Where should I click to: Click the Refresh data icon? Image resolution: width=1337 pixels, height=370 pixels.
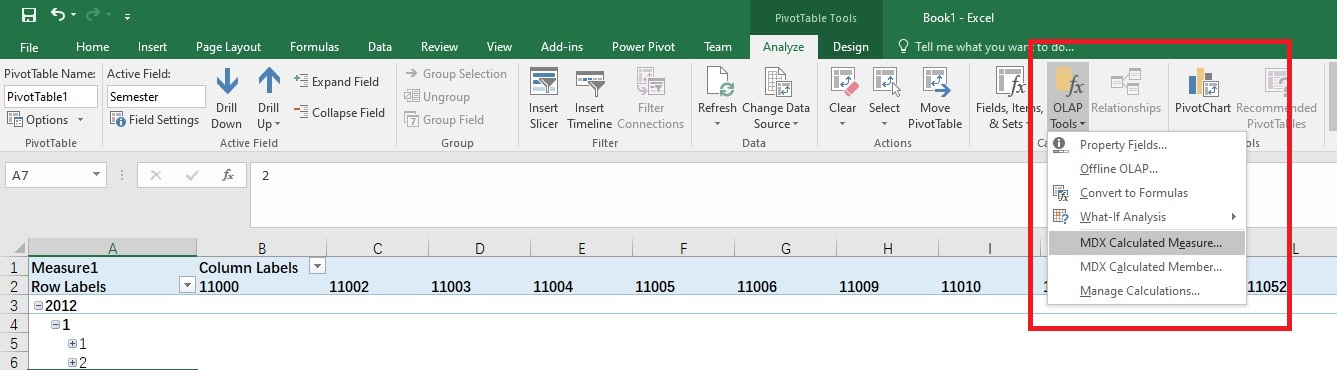click(x=717, y=83)
